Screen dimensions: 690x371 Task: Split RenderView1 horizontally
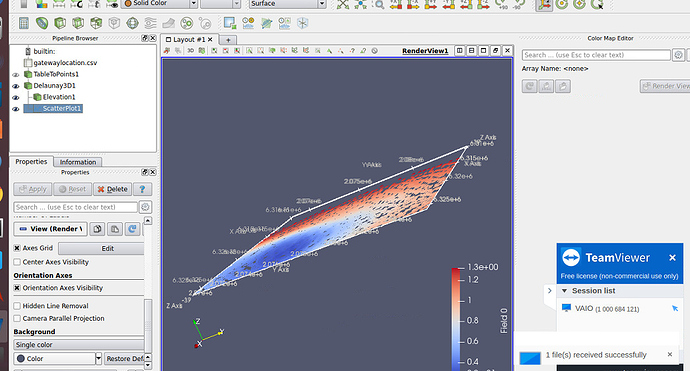click(459, 51)
